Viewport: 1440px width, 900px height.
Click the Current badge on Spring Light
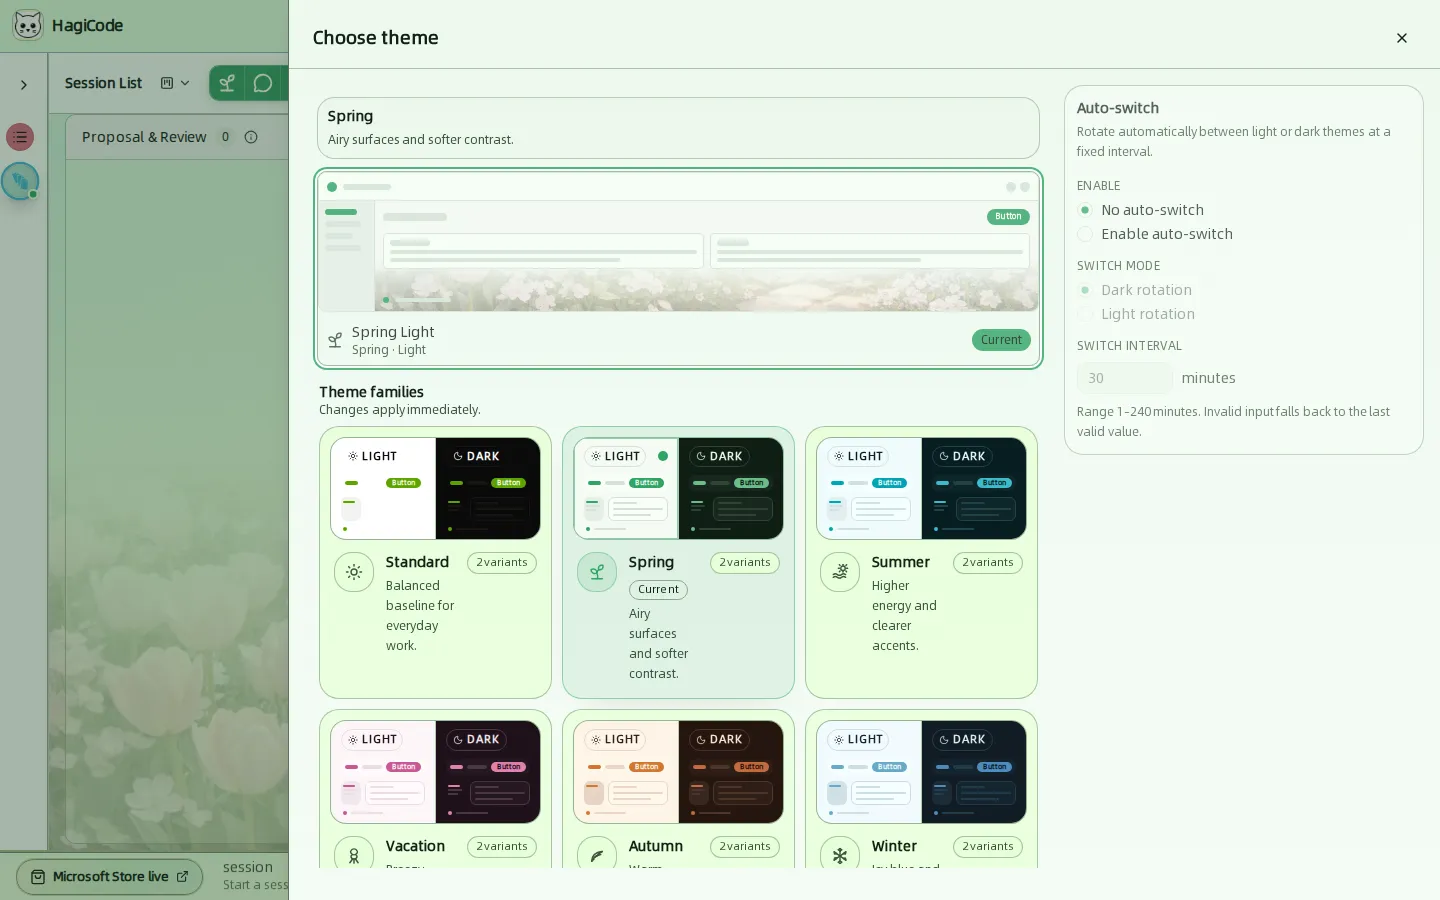pyautogui.click(x=1001, y=340)
